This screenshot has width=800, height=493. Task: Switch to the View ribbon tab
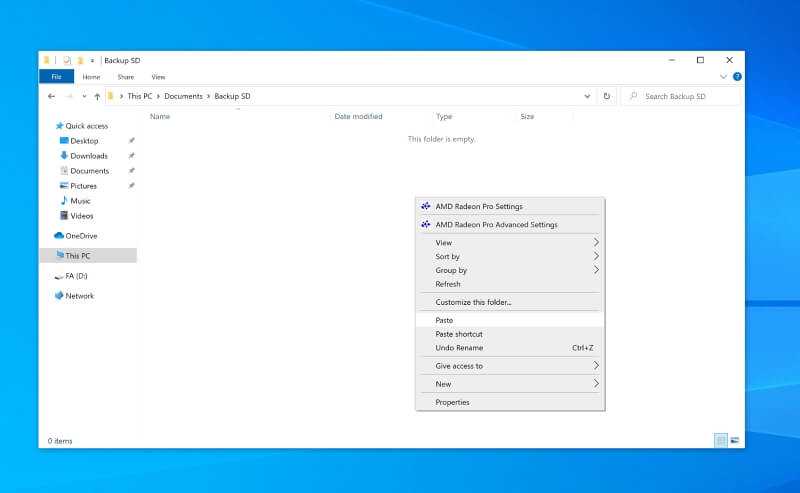158,77
